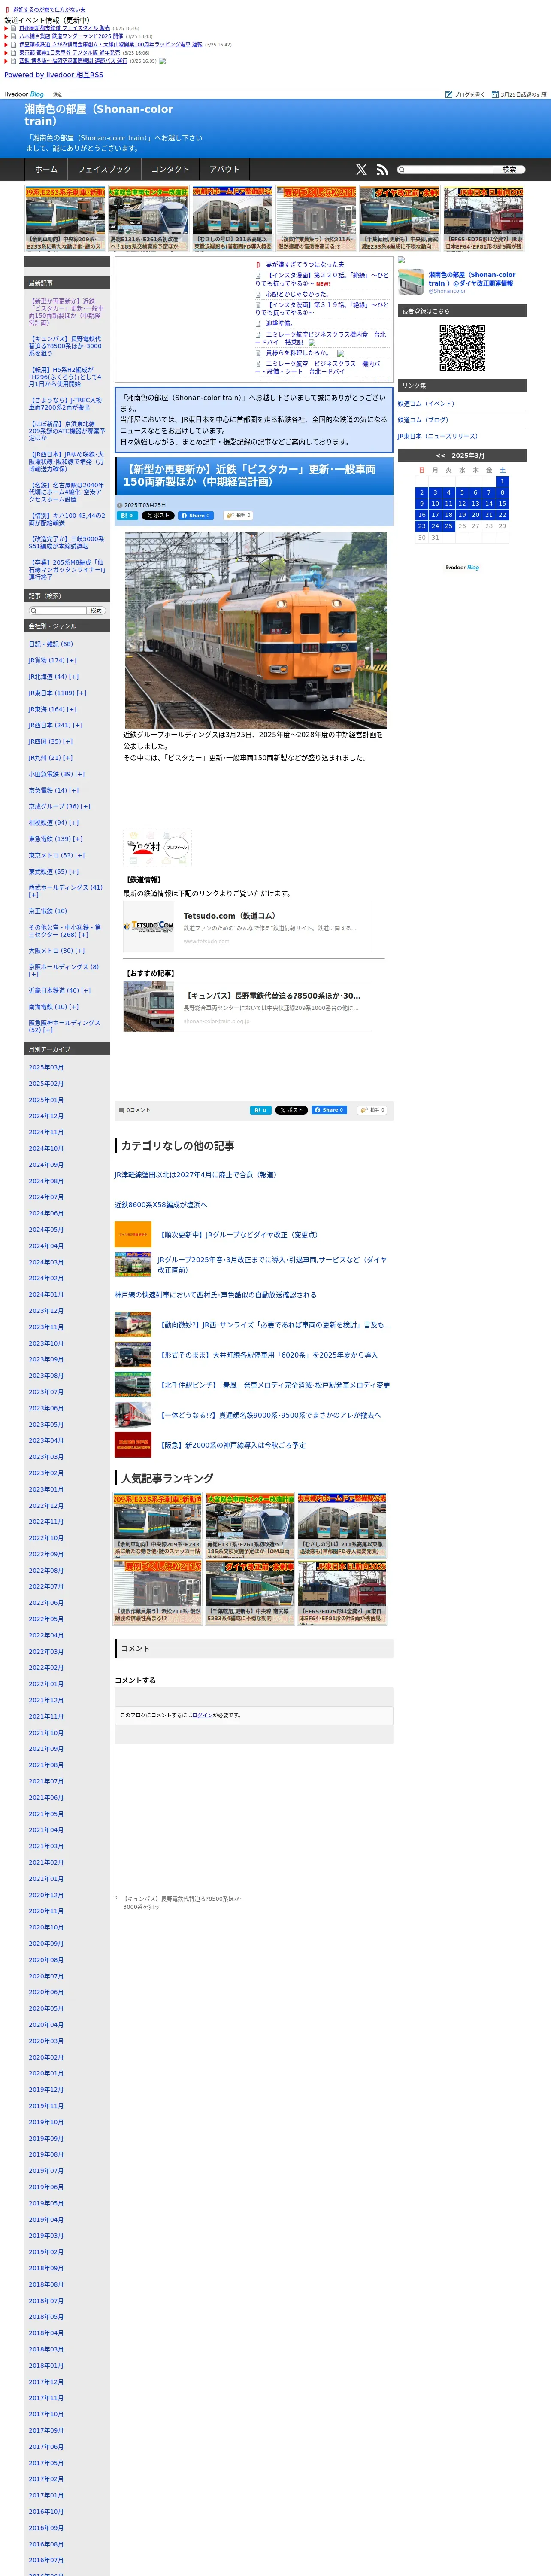
Task: Click the ログイン link in comment box
Action: pyautogui.click(x=202, y=1716)
